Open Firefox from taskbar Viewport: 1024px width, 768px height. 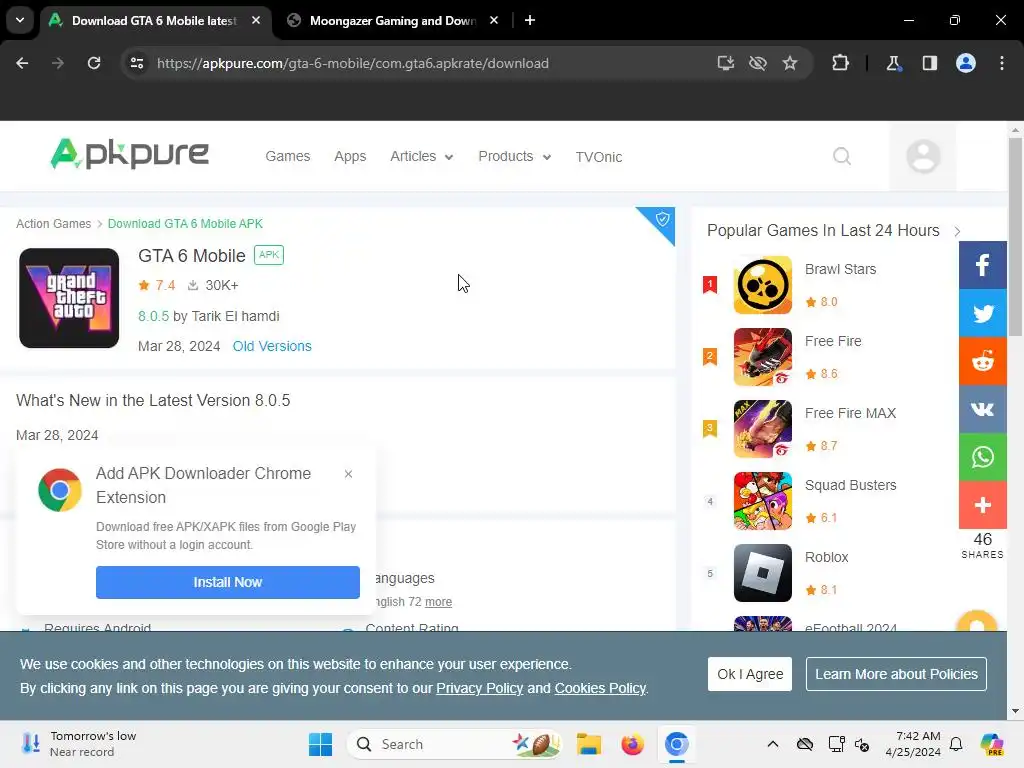632,744
